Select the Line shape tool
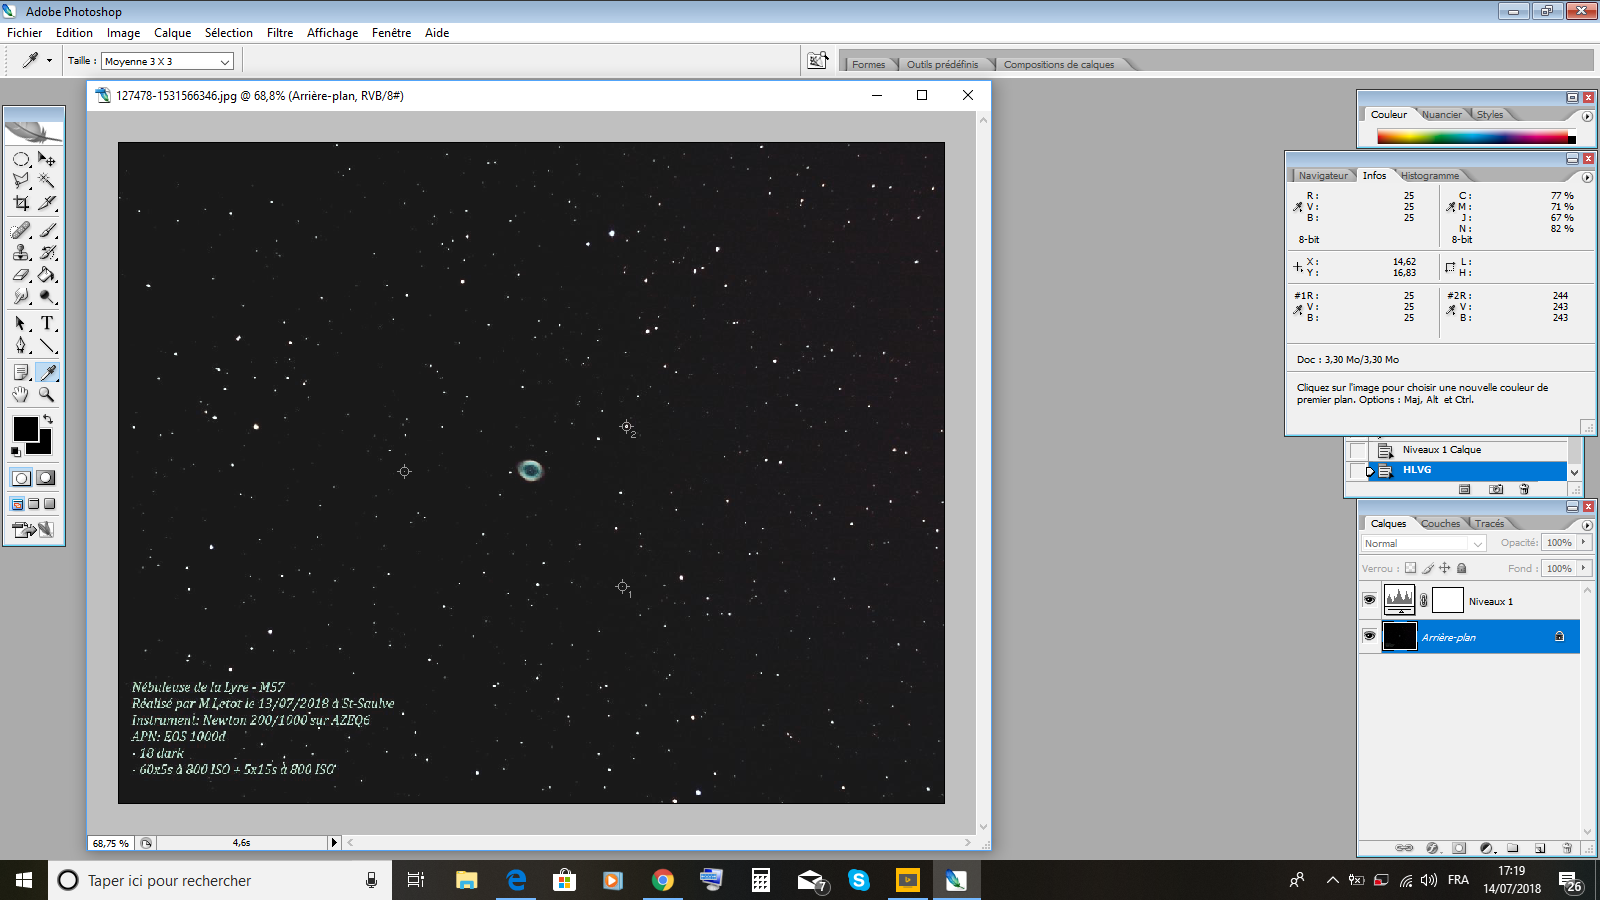Viewport: 1600px width, 900px height. [x=47, y=345]
